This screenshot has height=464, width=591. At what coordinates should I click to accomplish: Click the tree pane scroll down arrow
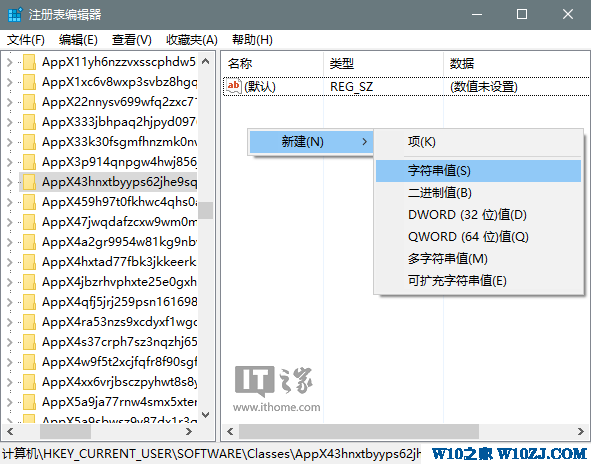coord(205,415)
